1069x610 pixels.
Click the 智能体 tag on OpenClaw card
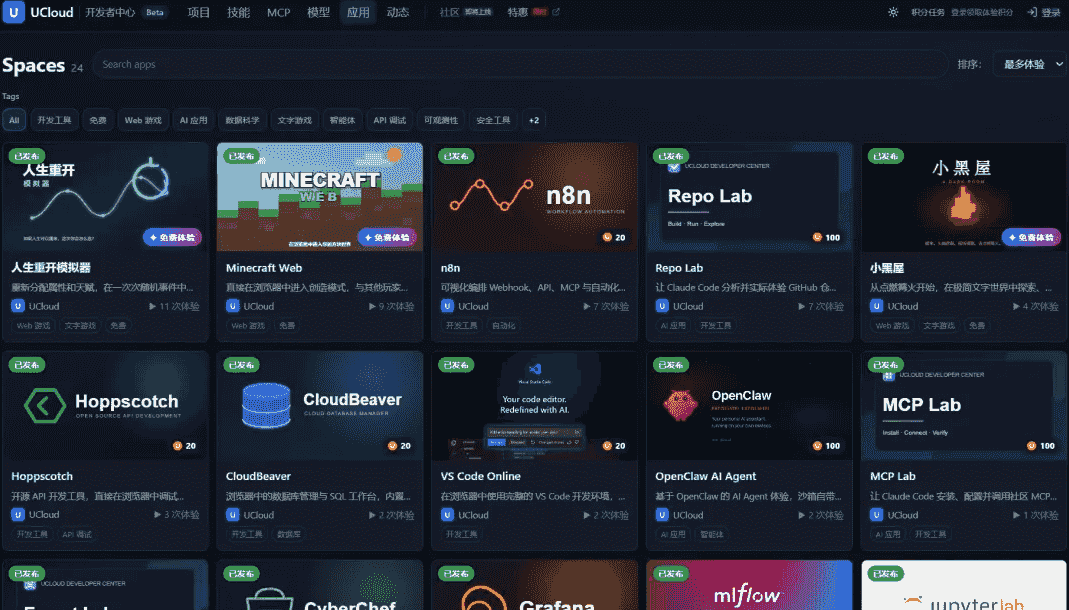pos(712,534)
